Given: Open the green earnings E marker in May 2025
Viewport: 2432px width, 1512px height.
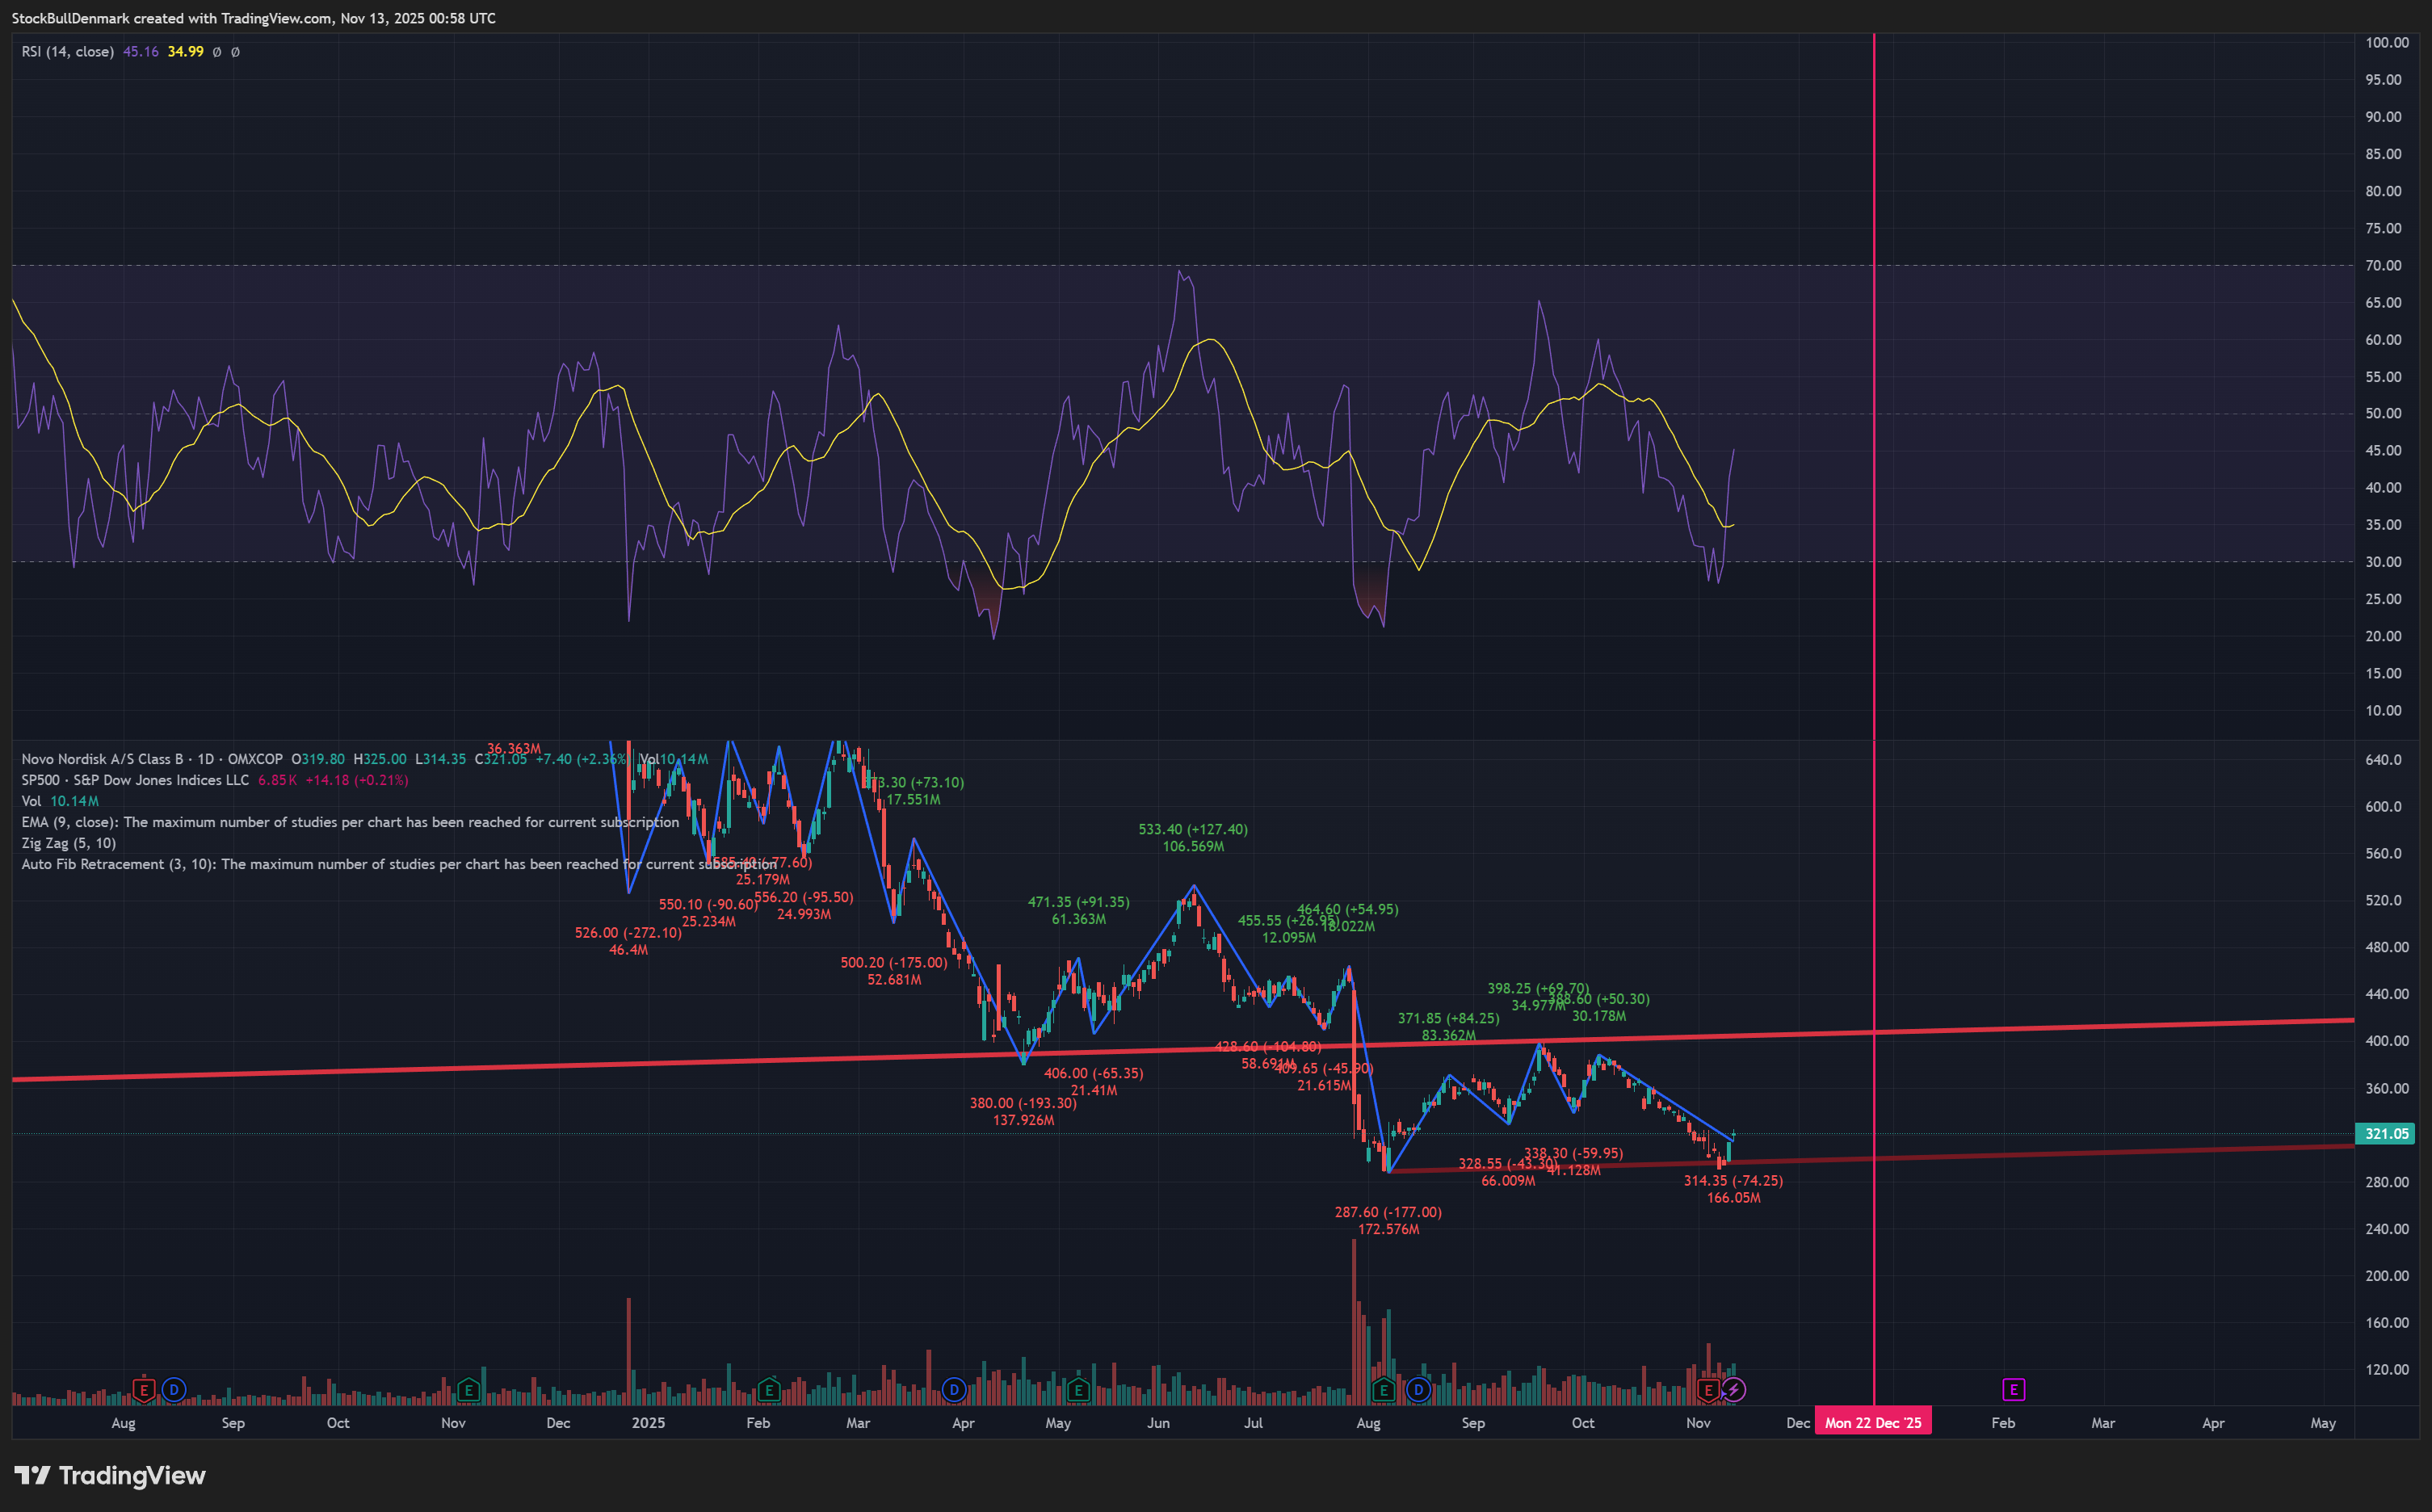Looking at the screenshot, I should pos(1078,1389).
